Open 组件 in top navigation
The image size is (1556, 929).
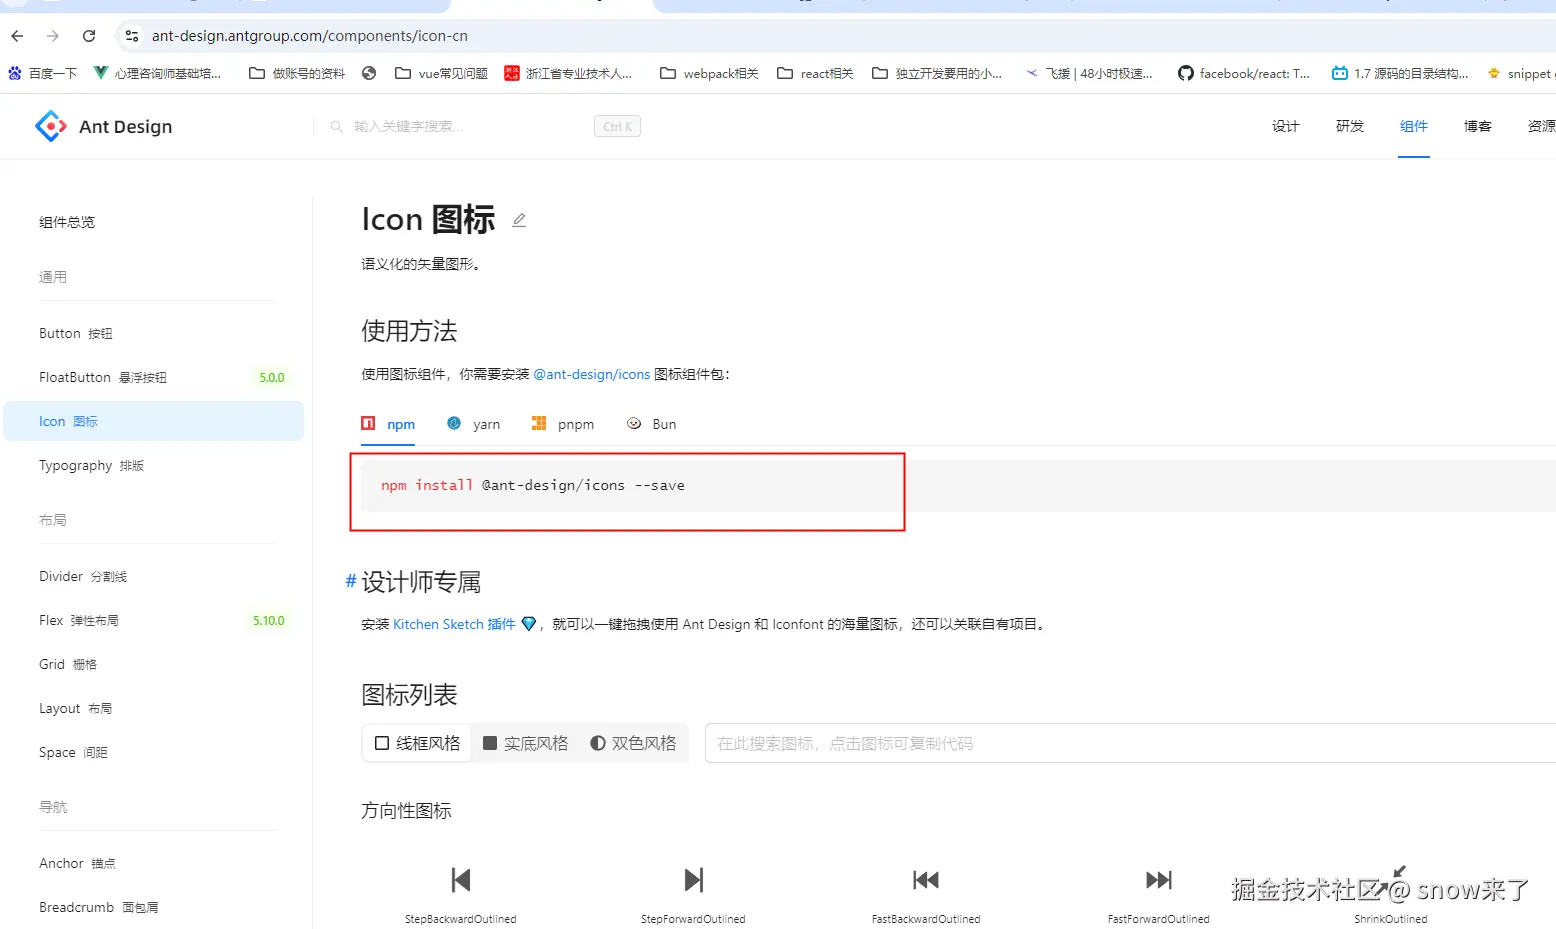click(x=1414, y=126)
